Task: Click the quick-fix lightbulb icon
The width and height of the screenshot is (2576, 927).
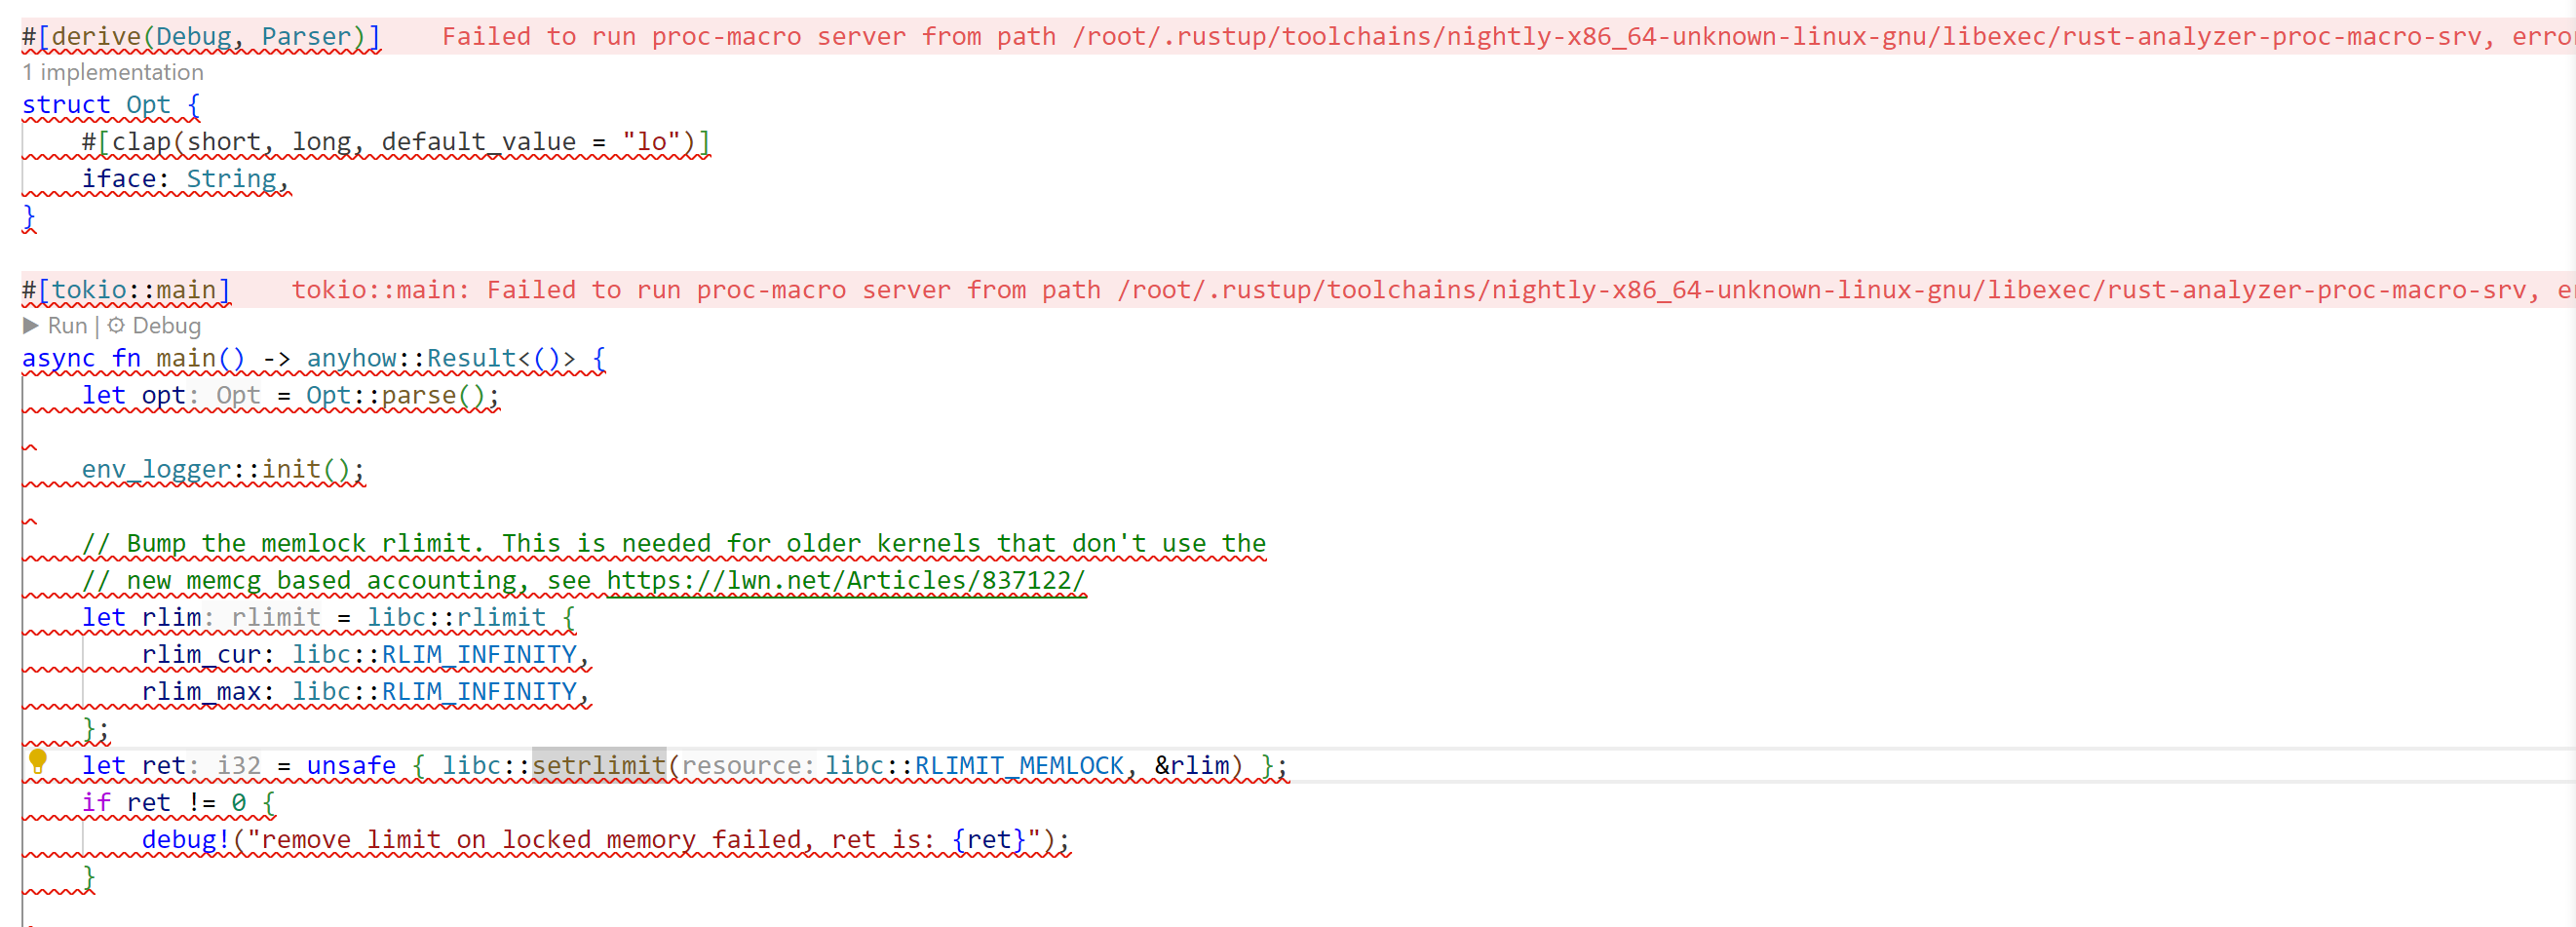Action: [39, 763]
